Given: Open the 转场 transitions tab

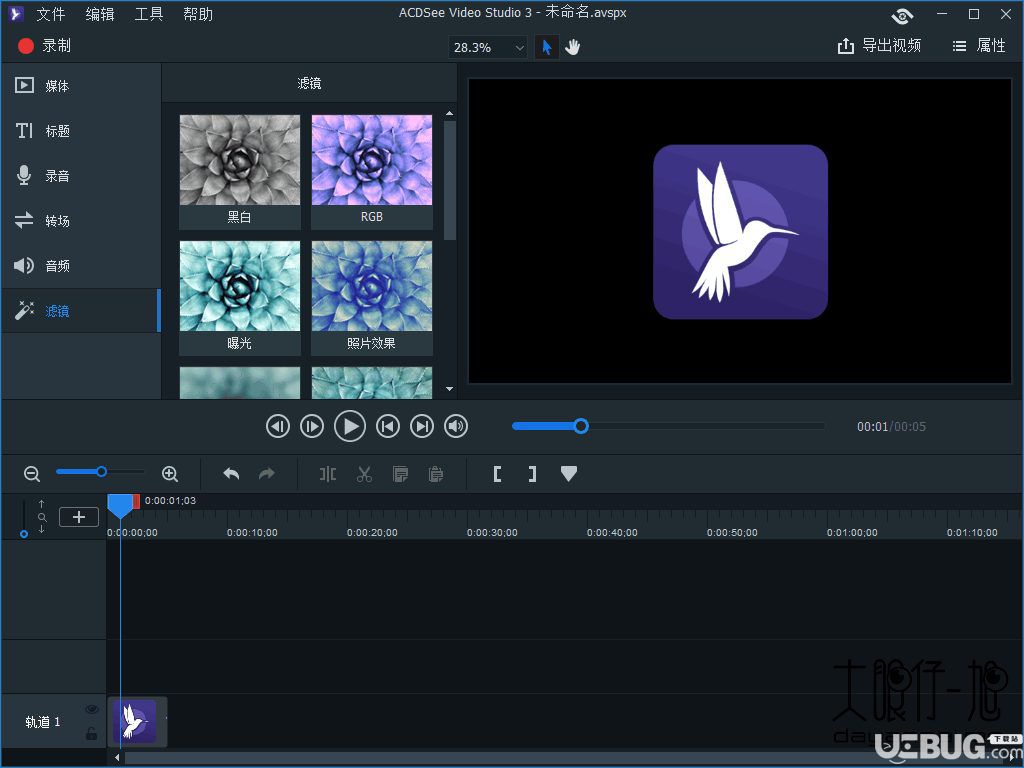Looking at the screenshot, I should click(81, 221).
